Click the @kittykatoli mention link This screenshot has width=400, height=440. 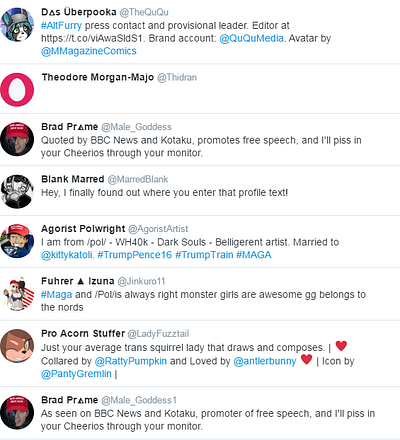click(x=67, y=255)
